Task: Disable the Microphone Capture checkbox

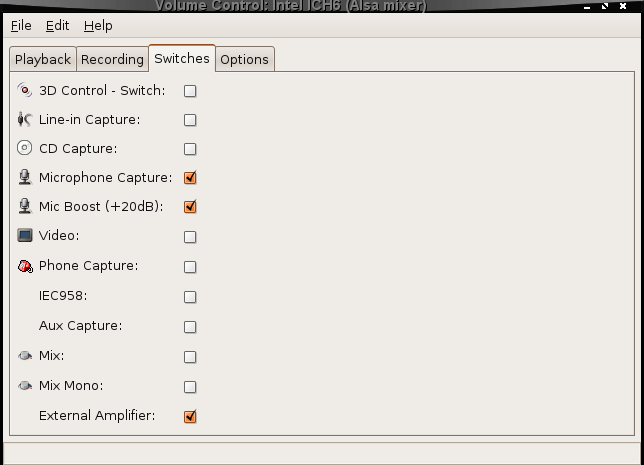Action: (x=190, y=177)
